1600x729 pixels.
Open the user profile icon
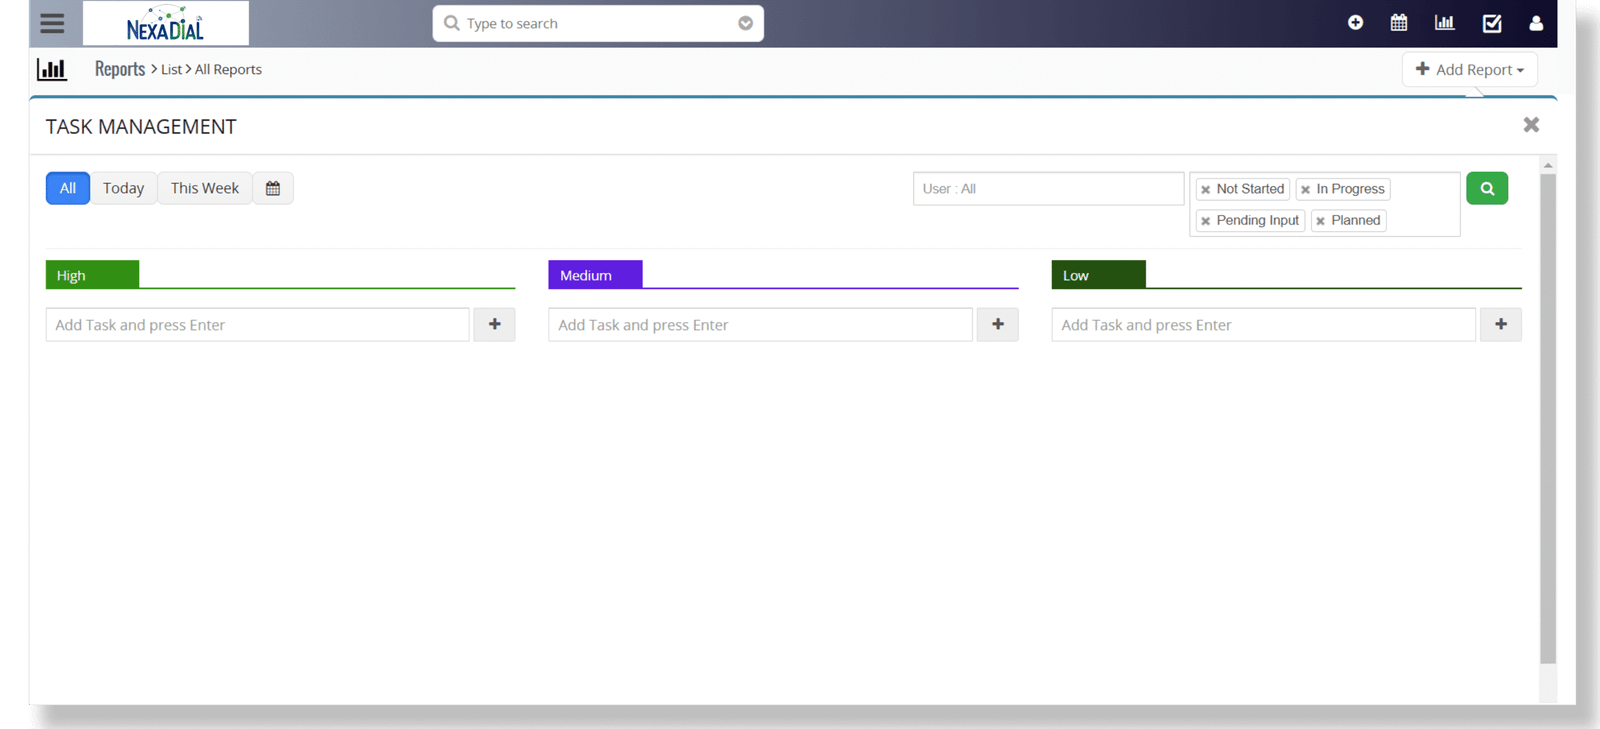click(x=1536, y=23)
